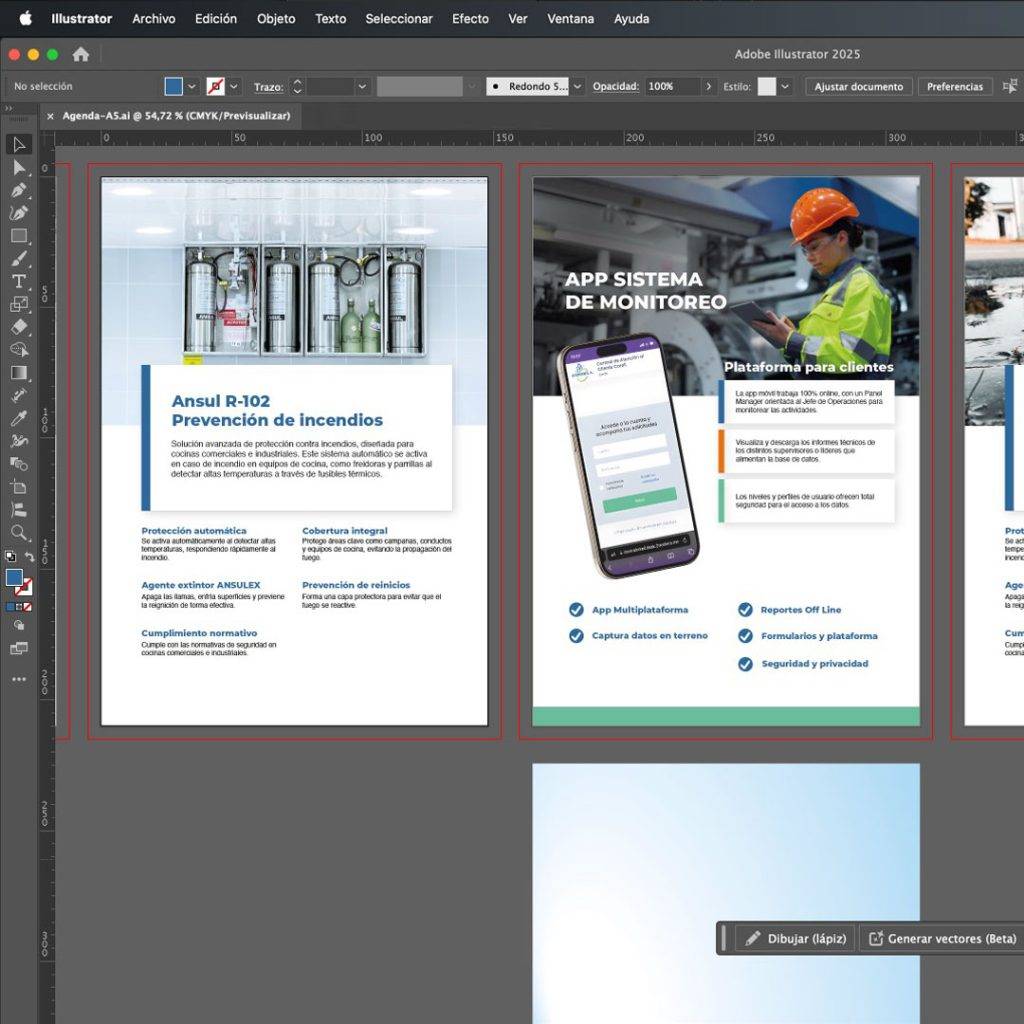Select the lasso-with-arrow tool below the Eraser
The width and height of the screenshot is (1024, 1024).
(19, 349)
